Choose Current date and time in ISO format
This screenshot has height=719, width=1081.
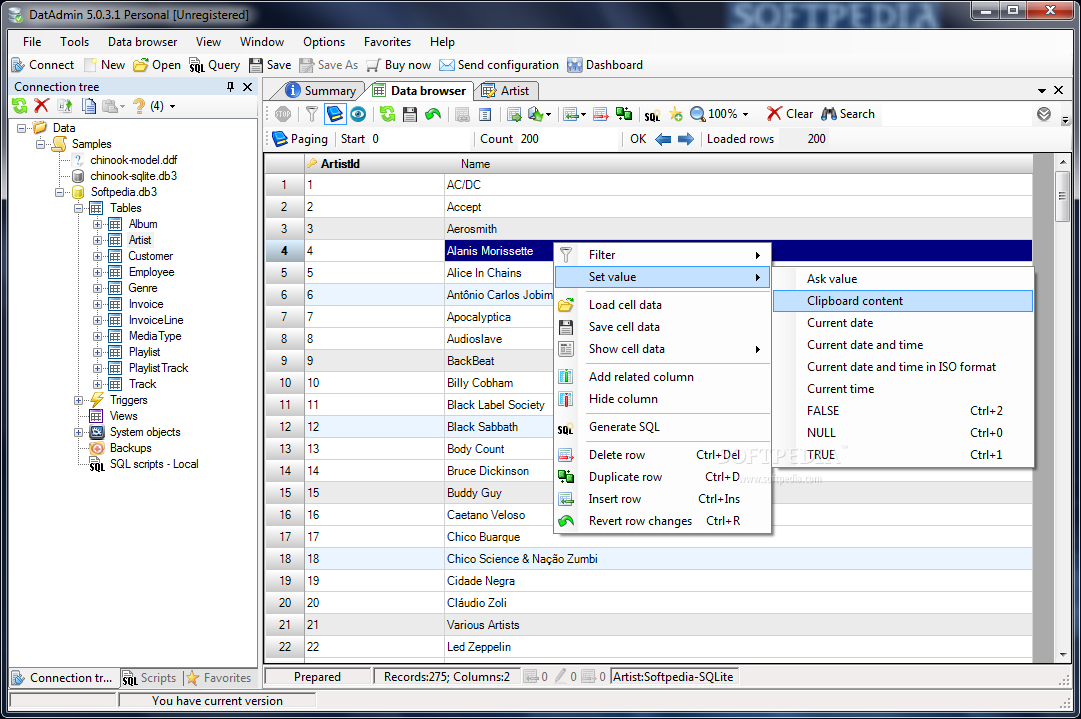pyautogui.click(x=902, y=367)
